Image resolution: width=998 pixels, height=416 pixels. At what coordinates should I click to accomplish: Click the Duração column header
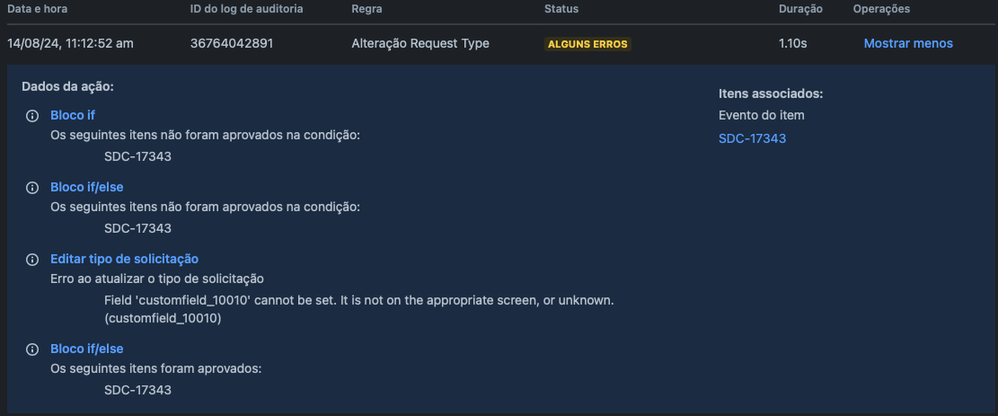point(801,9)
